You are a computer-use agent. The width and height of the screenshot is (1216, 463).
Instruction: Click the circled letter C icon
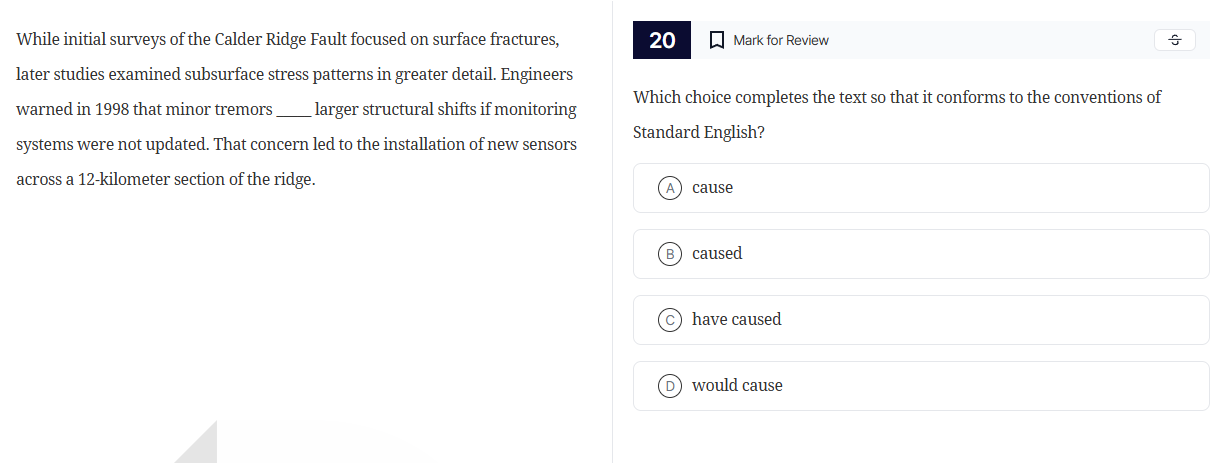670,320
